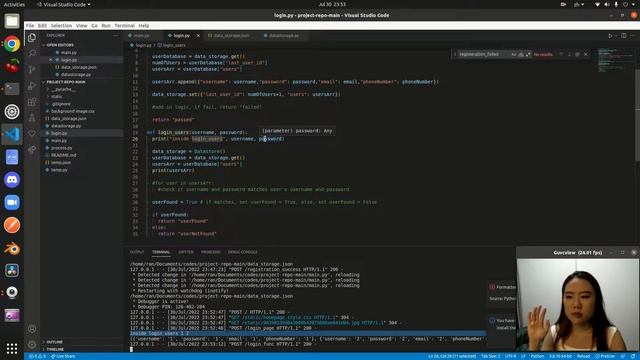Open .gitignore in the project tree
640x360 pixels.
[x=60, y=104]
